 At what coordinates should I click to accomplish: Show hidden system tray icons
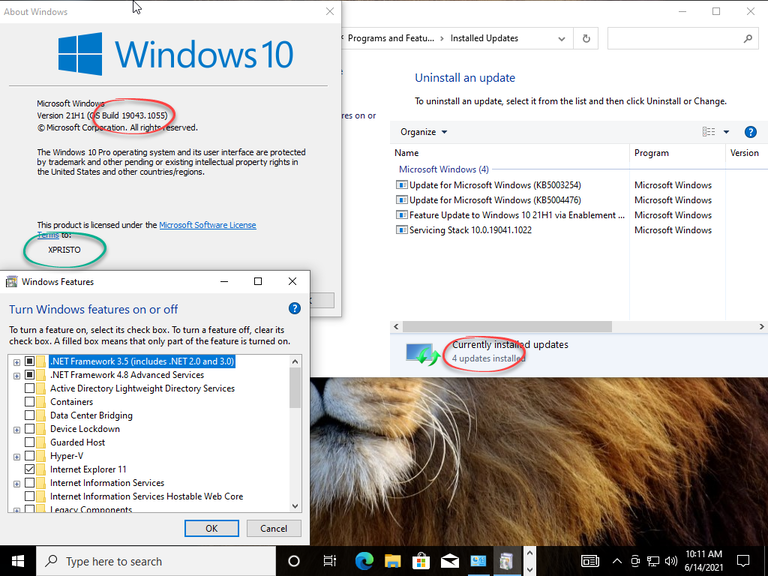point(617,561)
